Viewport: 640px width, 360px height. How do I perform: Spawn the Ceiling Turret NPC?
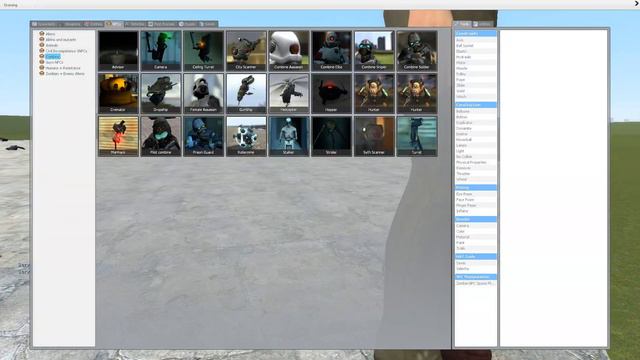[x=203, y=51]
